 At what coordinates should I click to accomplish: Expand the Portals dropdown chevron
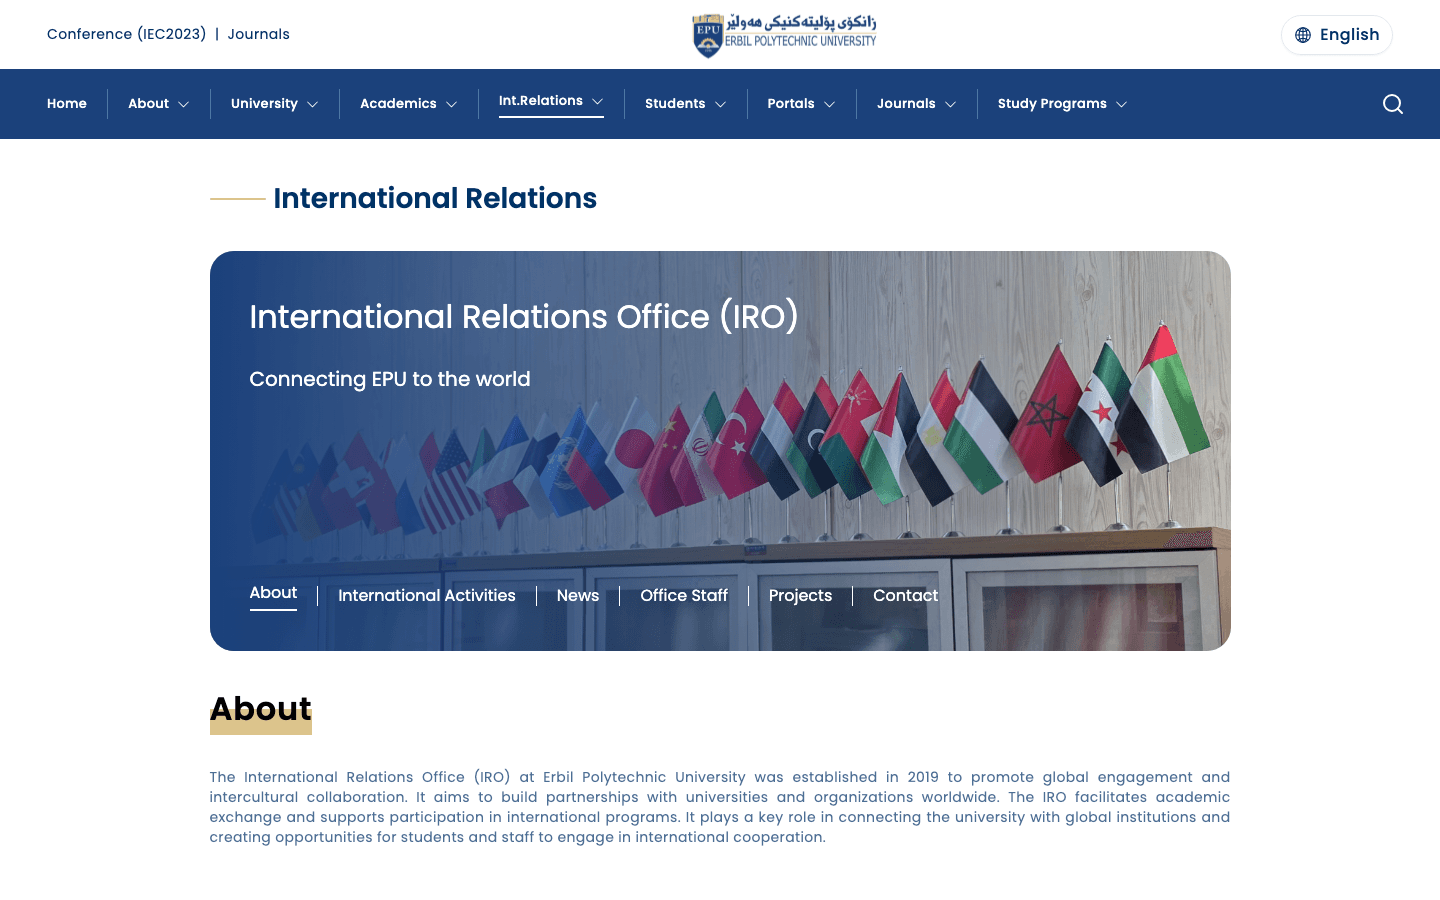(x=830, y=104)
